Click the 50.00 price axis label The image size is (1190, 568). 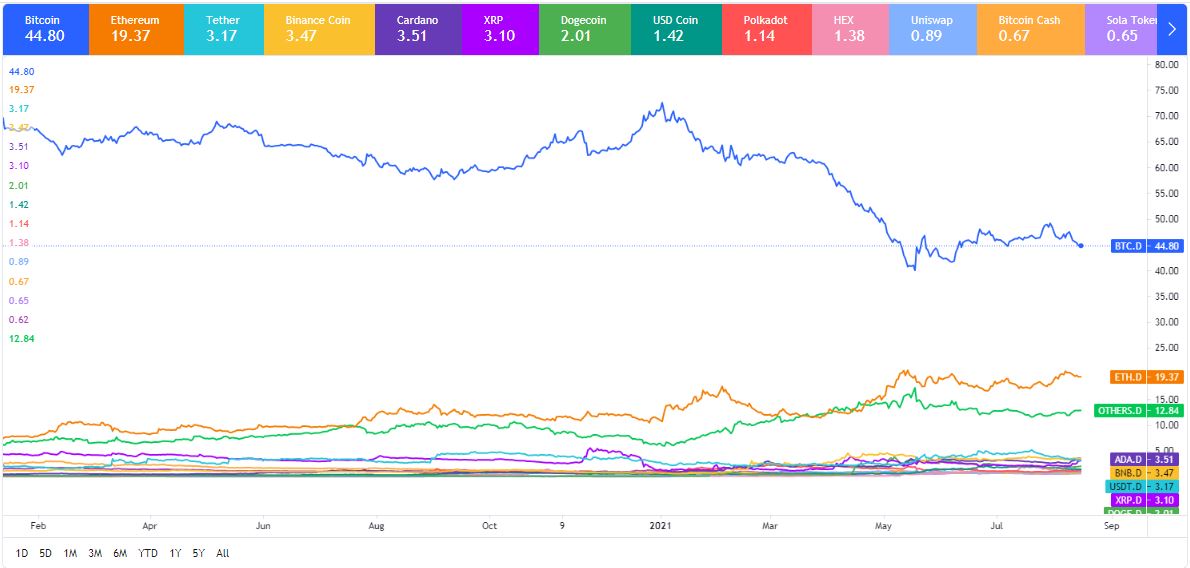pyautogui.click(x=1165, y=219)
